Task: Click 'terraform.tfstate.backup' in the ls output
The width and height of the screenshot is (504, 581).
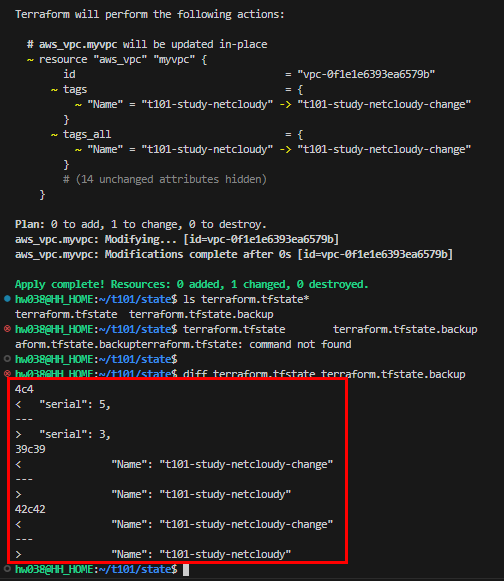Action: coord(201,315)
